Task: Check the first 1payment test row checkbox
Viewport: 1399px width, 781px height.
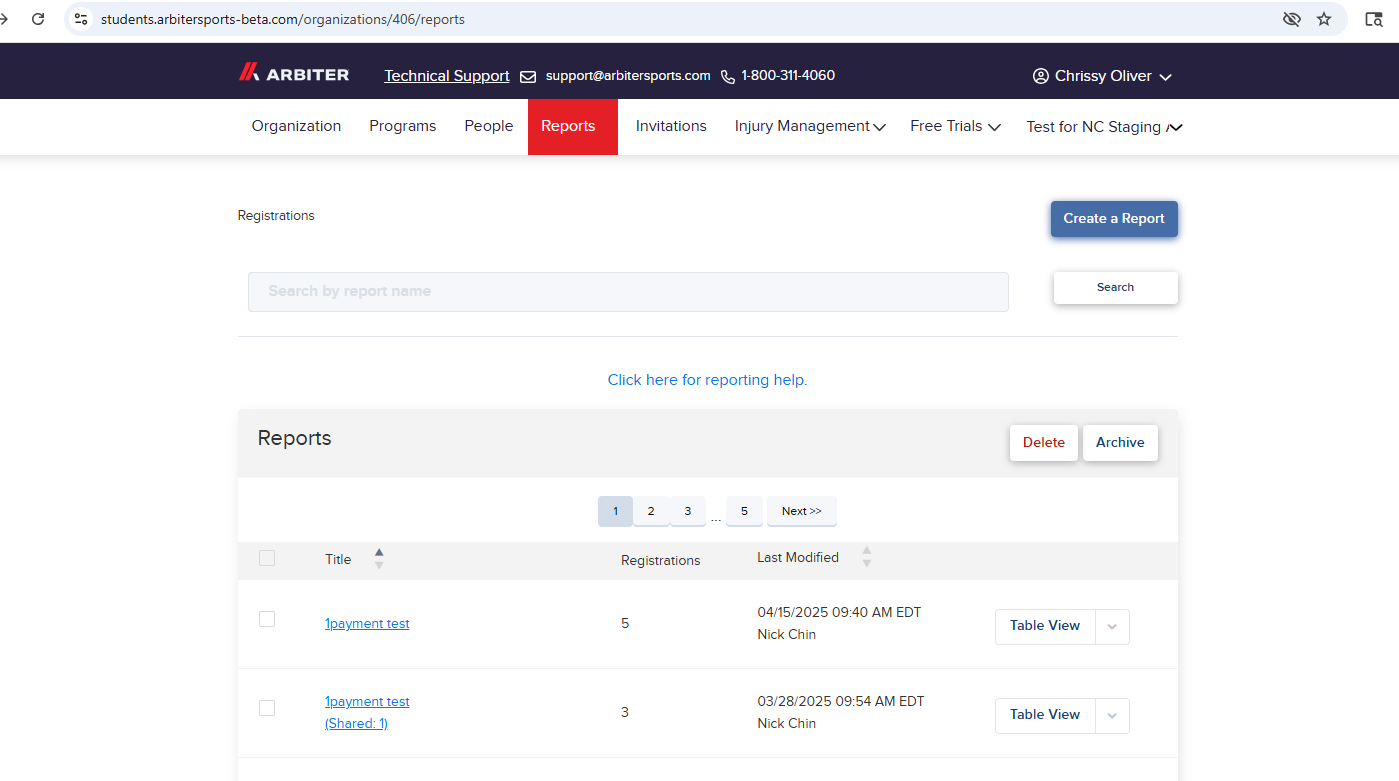Action: click(x=267, y=619)
